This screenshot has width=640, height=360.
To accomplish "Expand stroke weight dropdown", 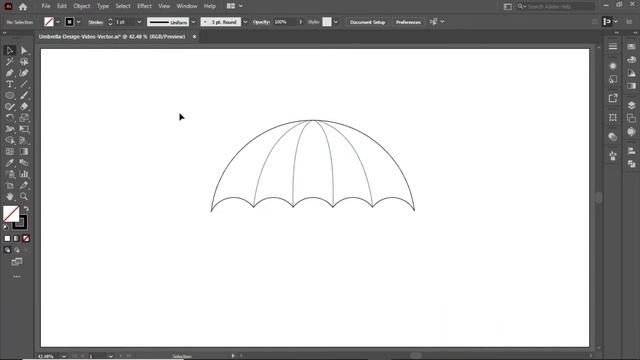I will pyautogui.click(x=139, y=22).
